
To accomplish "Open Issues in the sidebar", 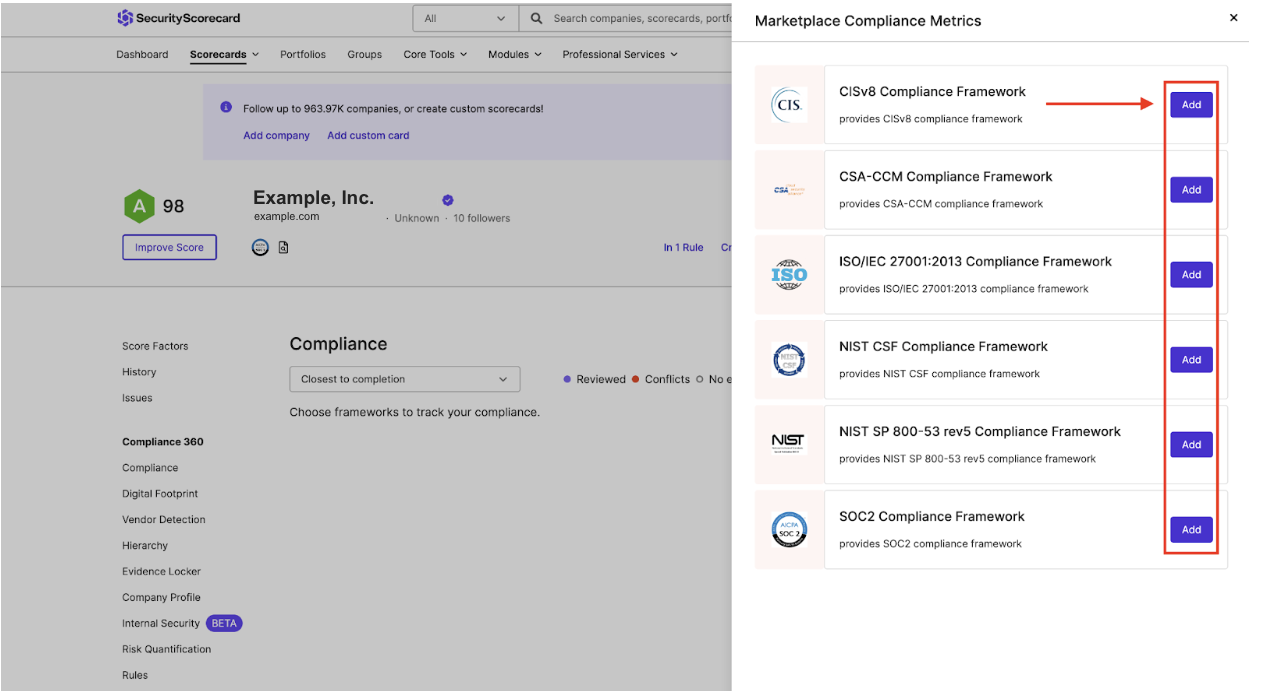I will click(137, 398).
